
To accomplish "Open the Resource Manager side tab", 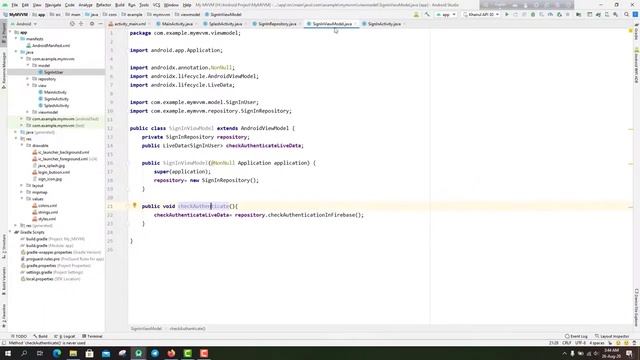I will coord(4,70).
